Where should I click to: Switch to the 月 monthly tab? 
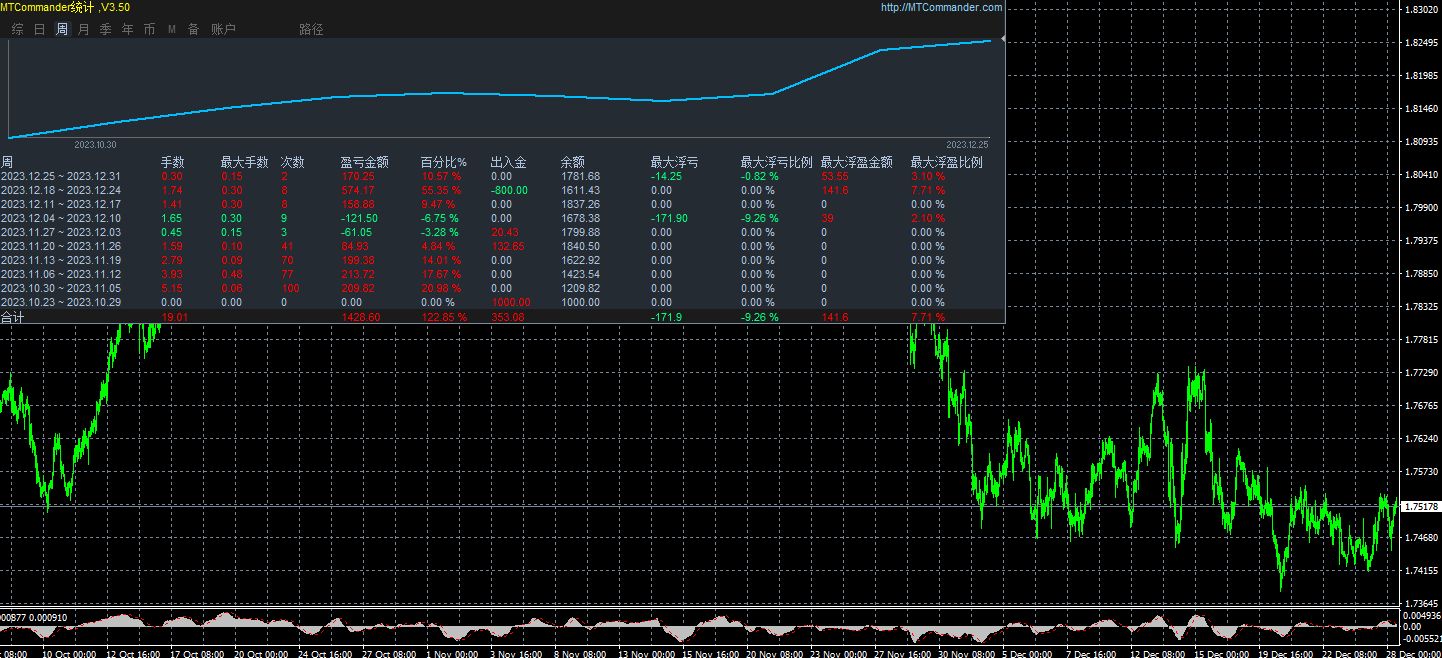(x=83, y=29)
